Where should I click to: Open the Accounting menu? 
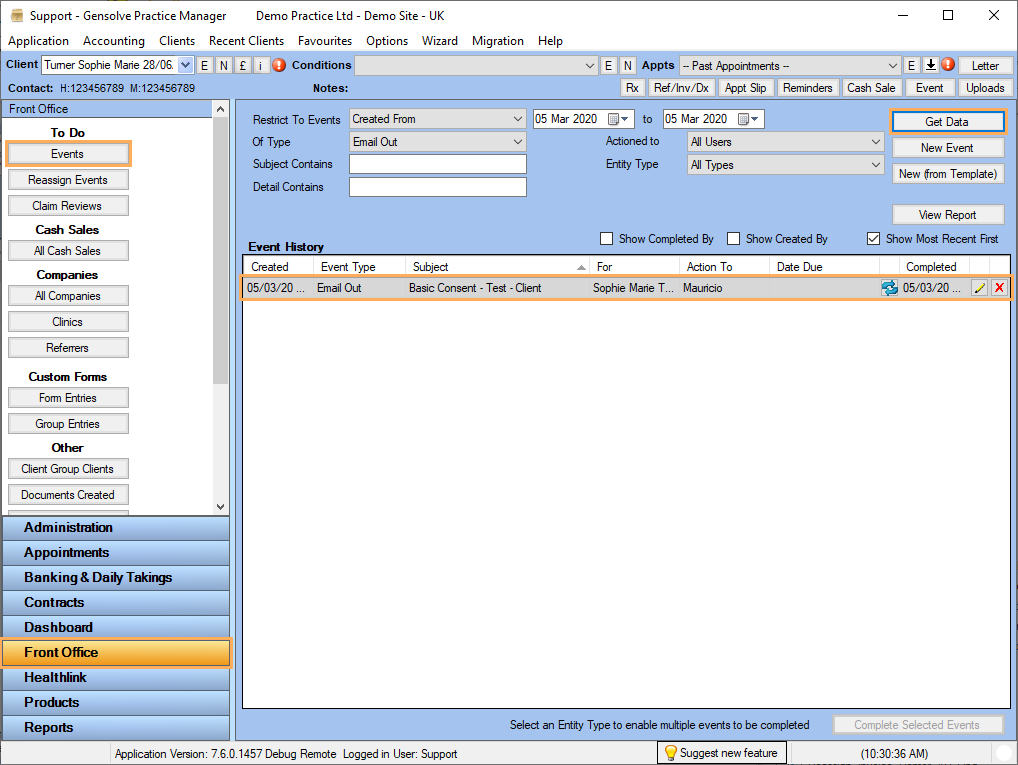point(113,41)
